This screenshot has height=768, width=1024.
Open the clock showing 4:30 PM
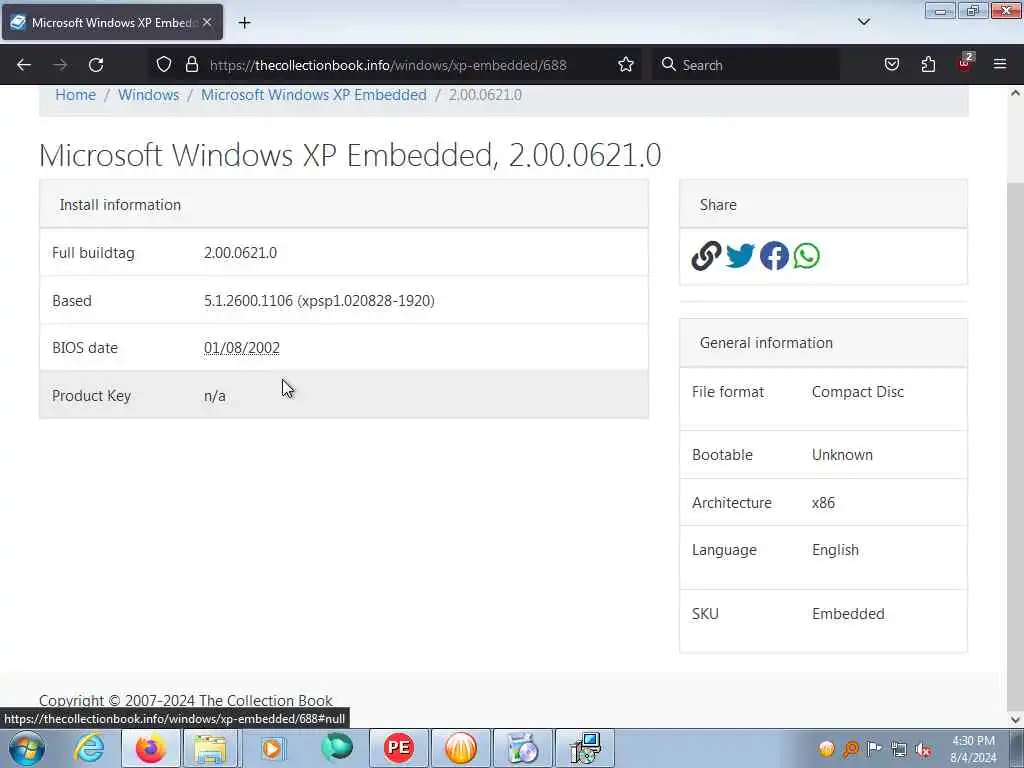tap(973, 749)
